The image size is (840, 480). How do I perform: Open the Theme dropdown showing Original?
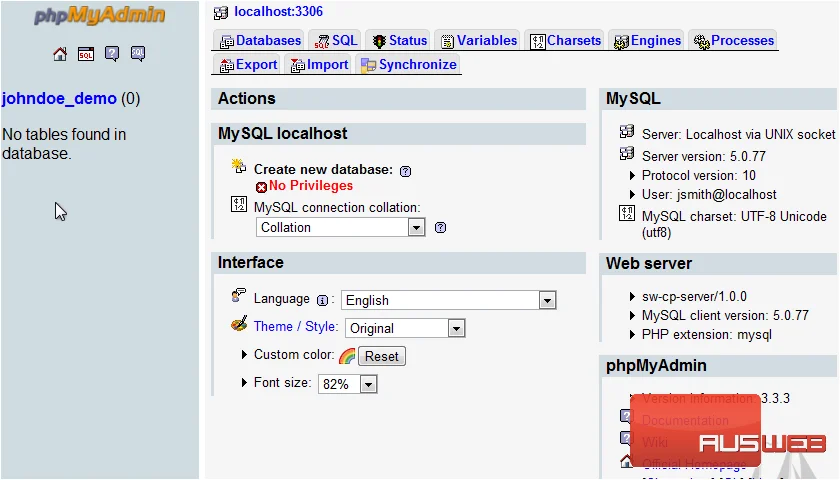point(406,328)
